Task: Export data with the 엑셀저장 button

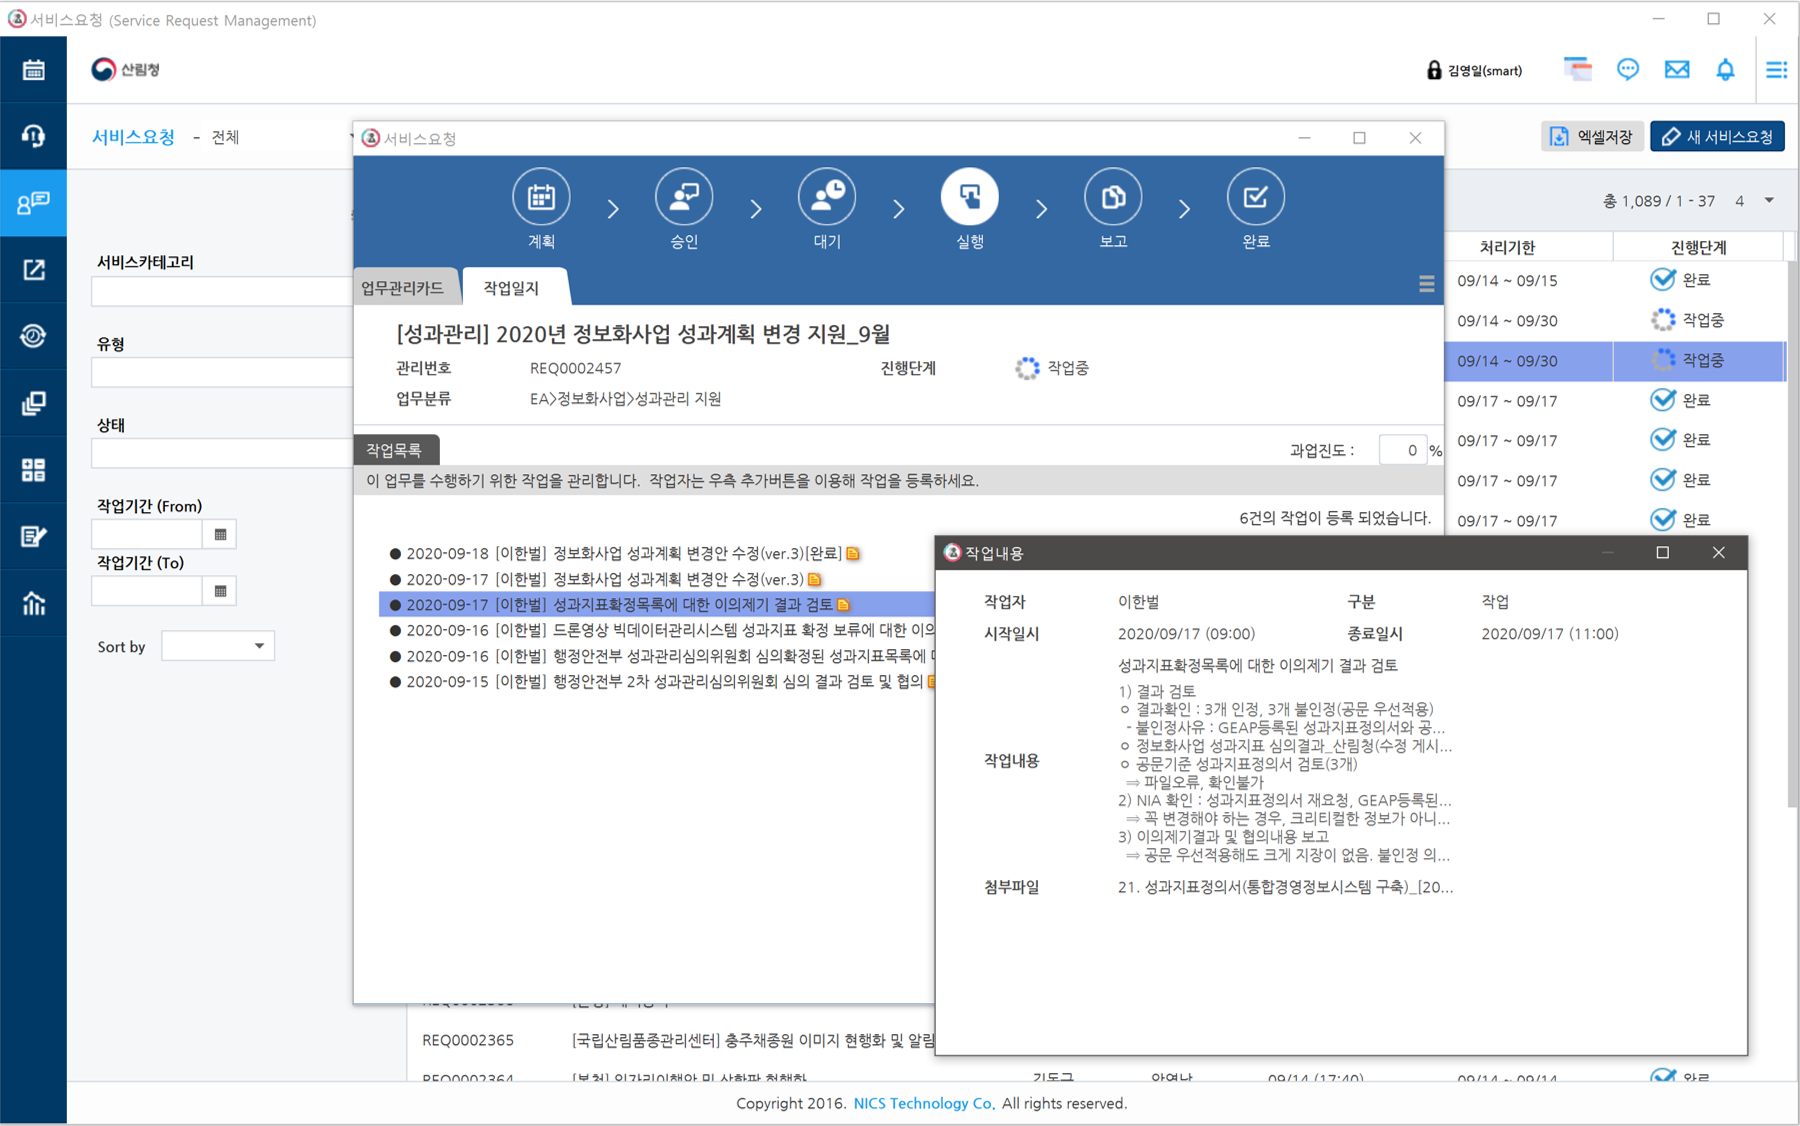Action: click(x=1592, y=136)
